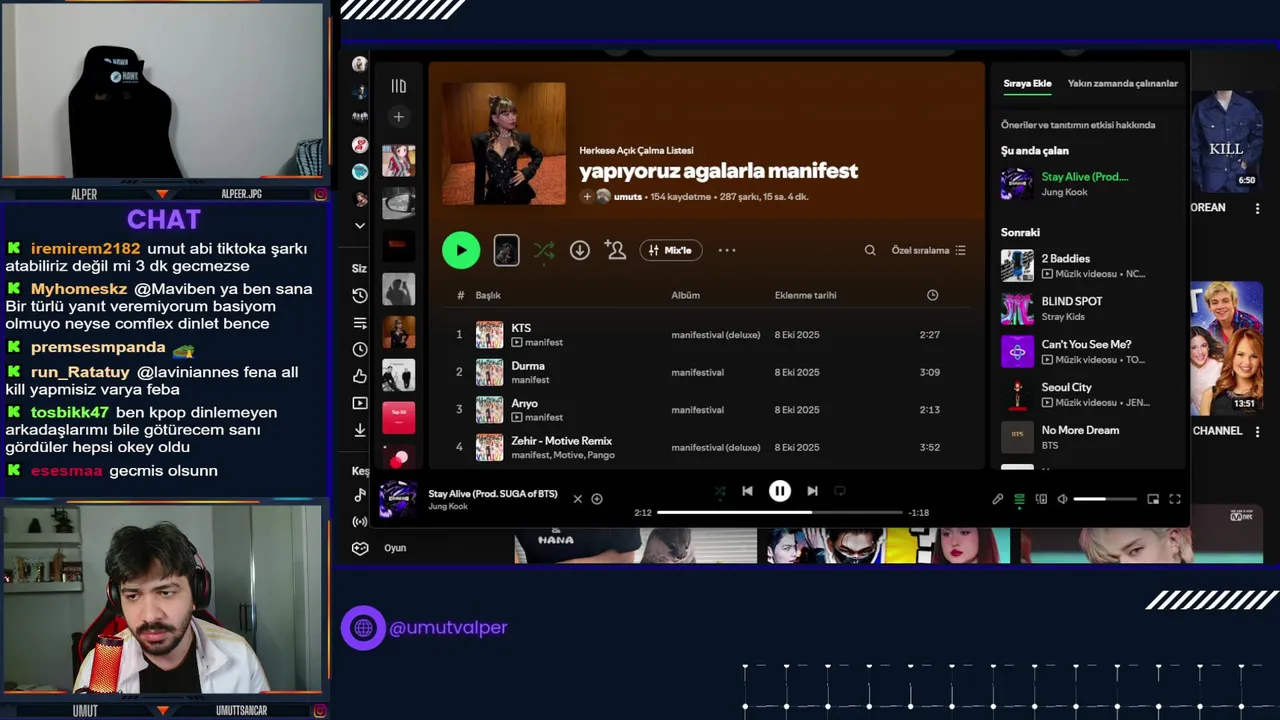The width and height of the screenshot is (1280, 720).
Task: Play the playlist with the green play button
Action: [461, 250]
